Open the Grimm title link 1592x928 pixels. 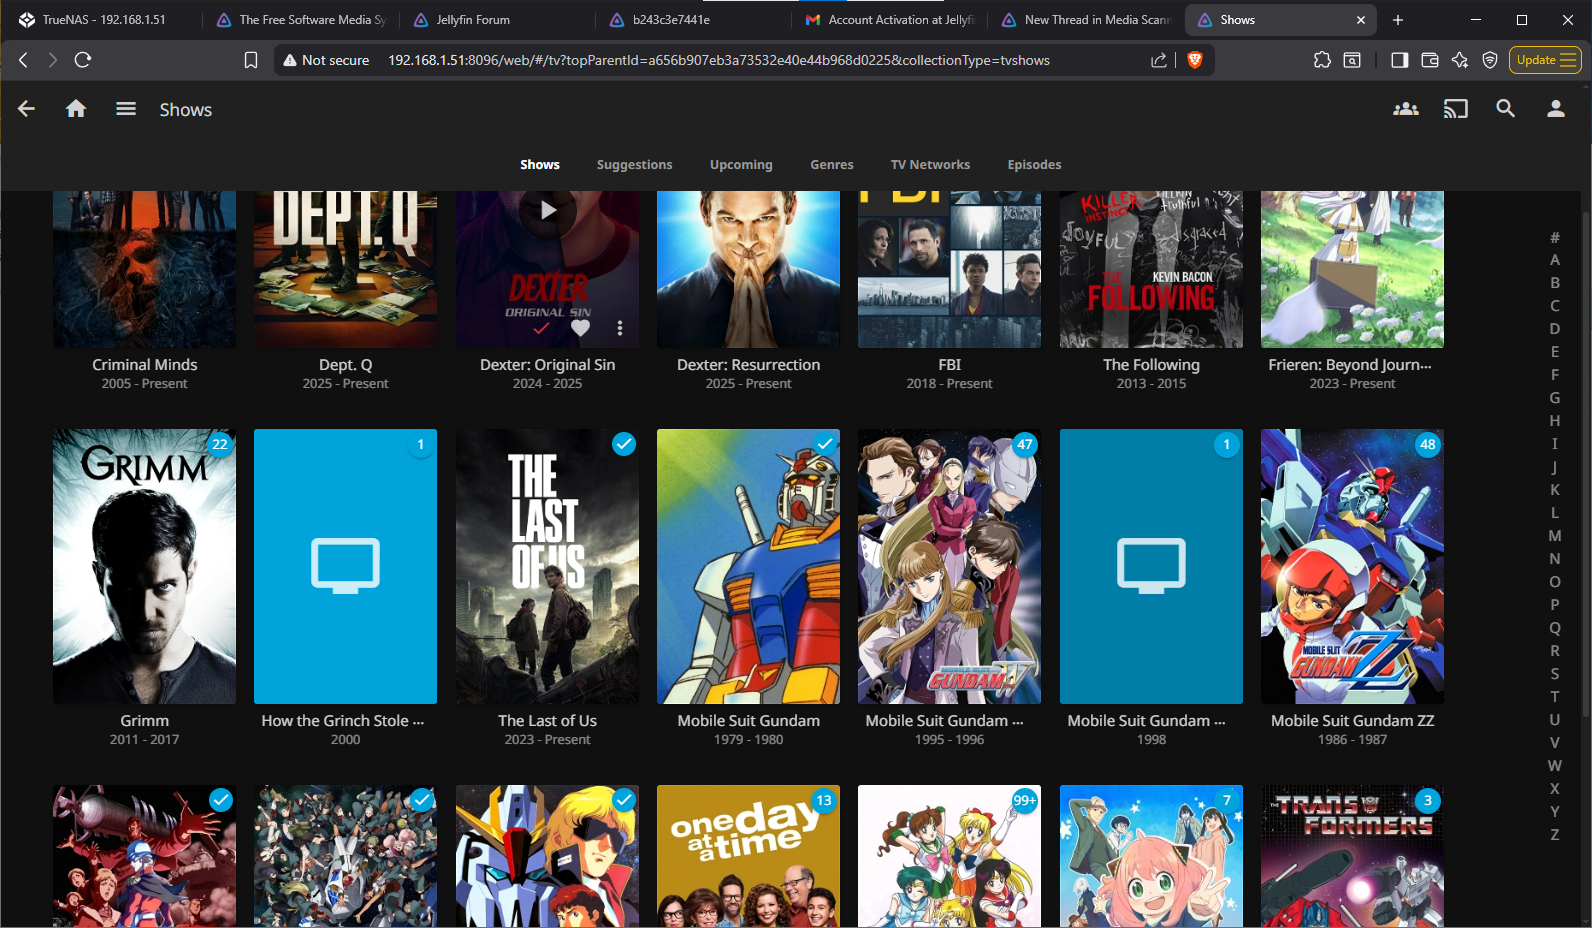tap(145, 721)
